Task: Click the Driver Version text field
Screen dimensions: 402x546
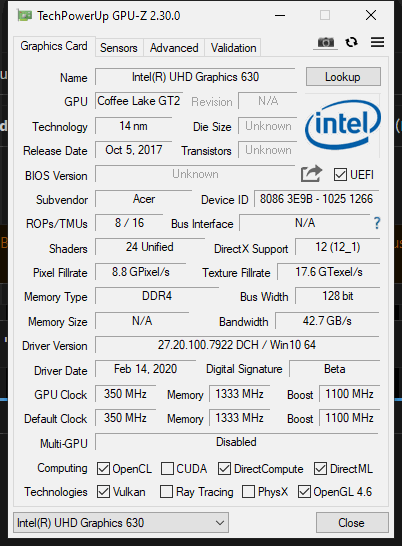Action: coord(237,345)
